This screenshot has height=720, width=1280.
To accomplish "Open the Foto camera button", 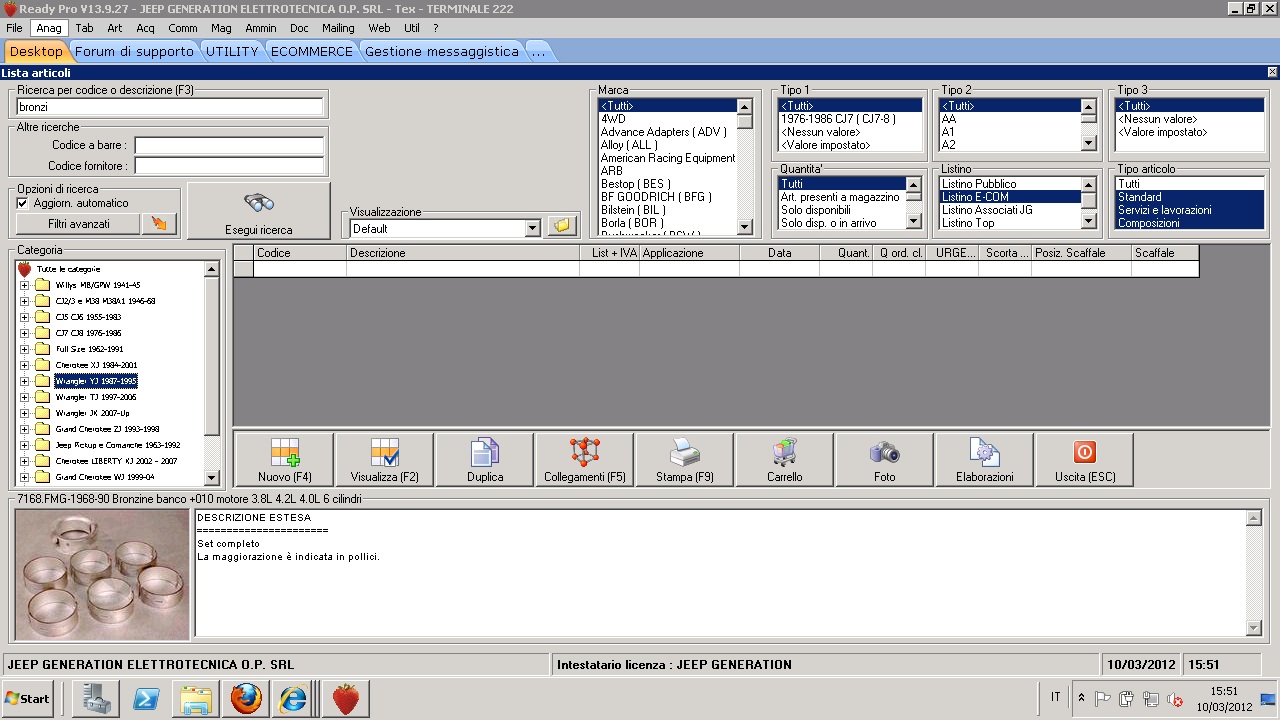I will click(885, 460).
